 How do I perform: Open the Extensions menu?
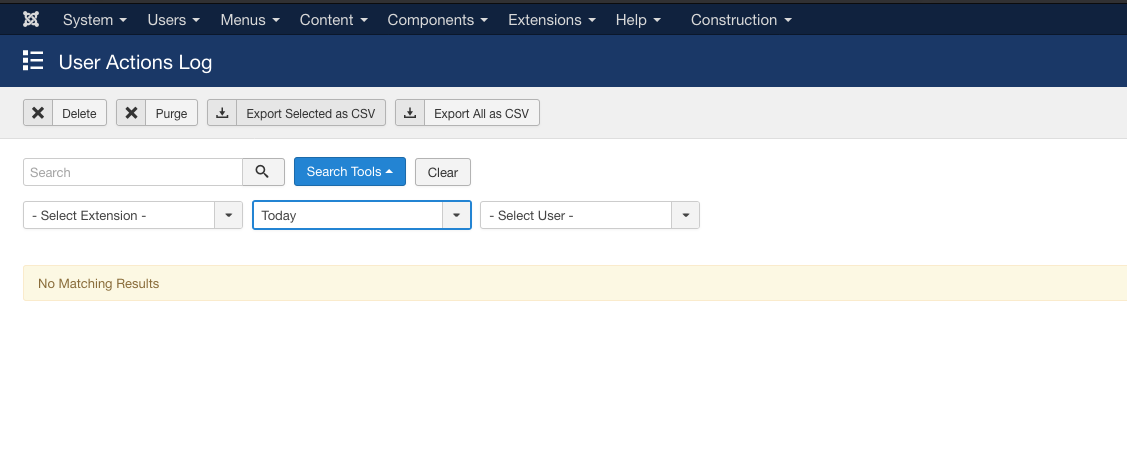coord(552,20)
